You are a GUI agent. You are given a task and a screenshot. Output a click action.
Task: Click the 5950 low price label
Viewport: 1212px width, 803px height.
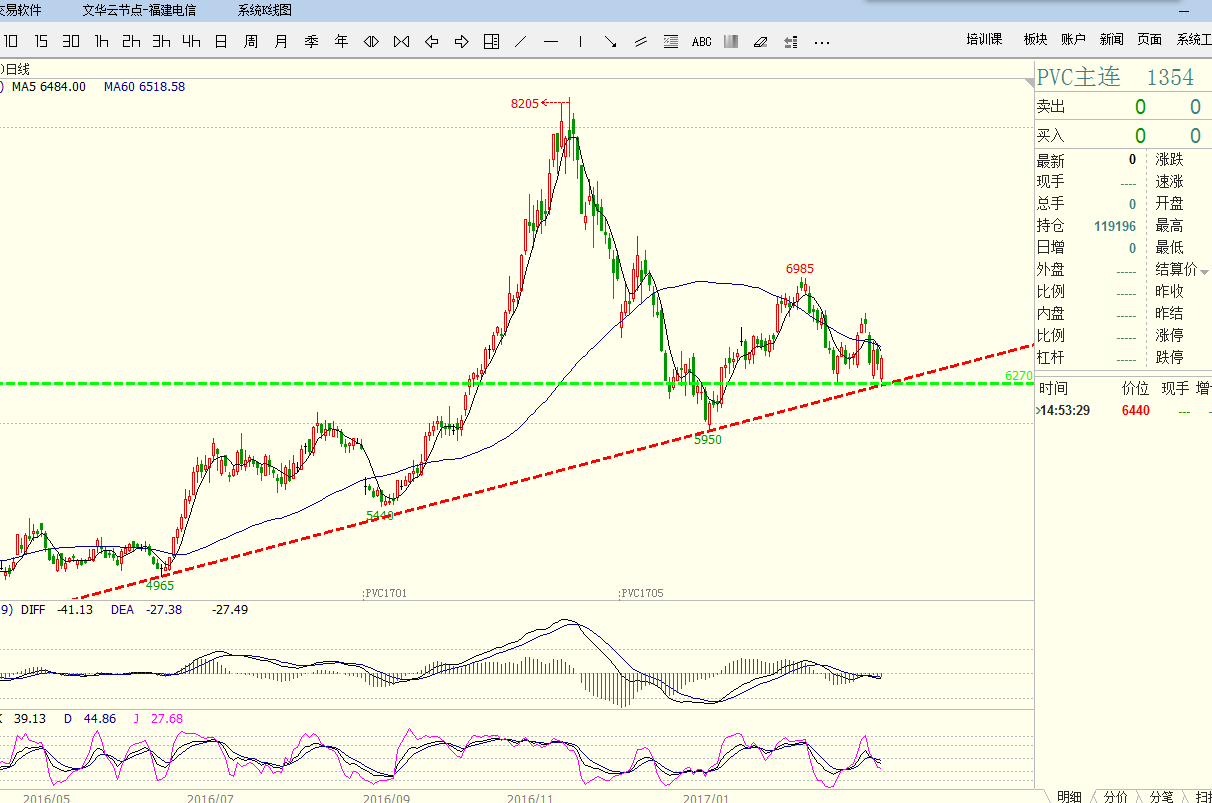(x=708, y=439)
